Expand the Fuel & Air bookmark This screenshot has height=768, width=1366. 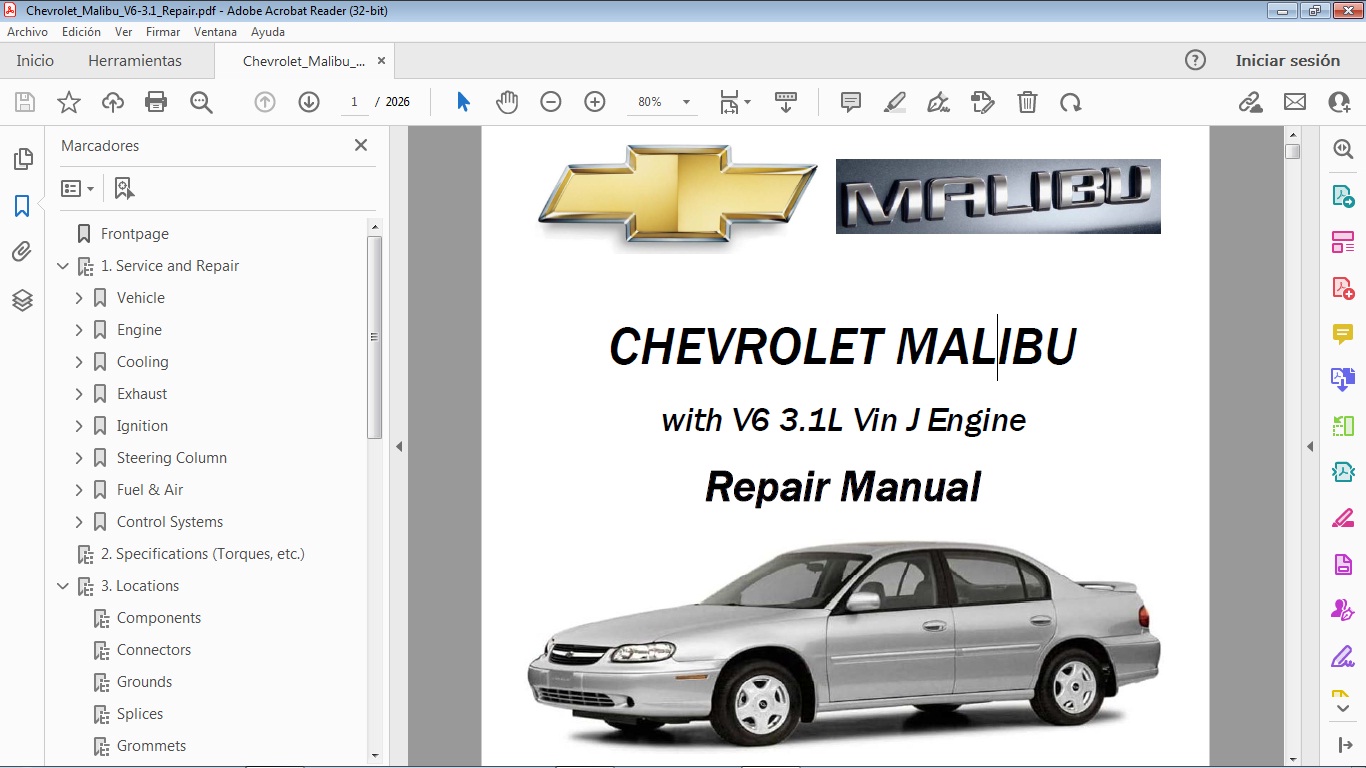click(x=79, y=490)
